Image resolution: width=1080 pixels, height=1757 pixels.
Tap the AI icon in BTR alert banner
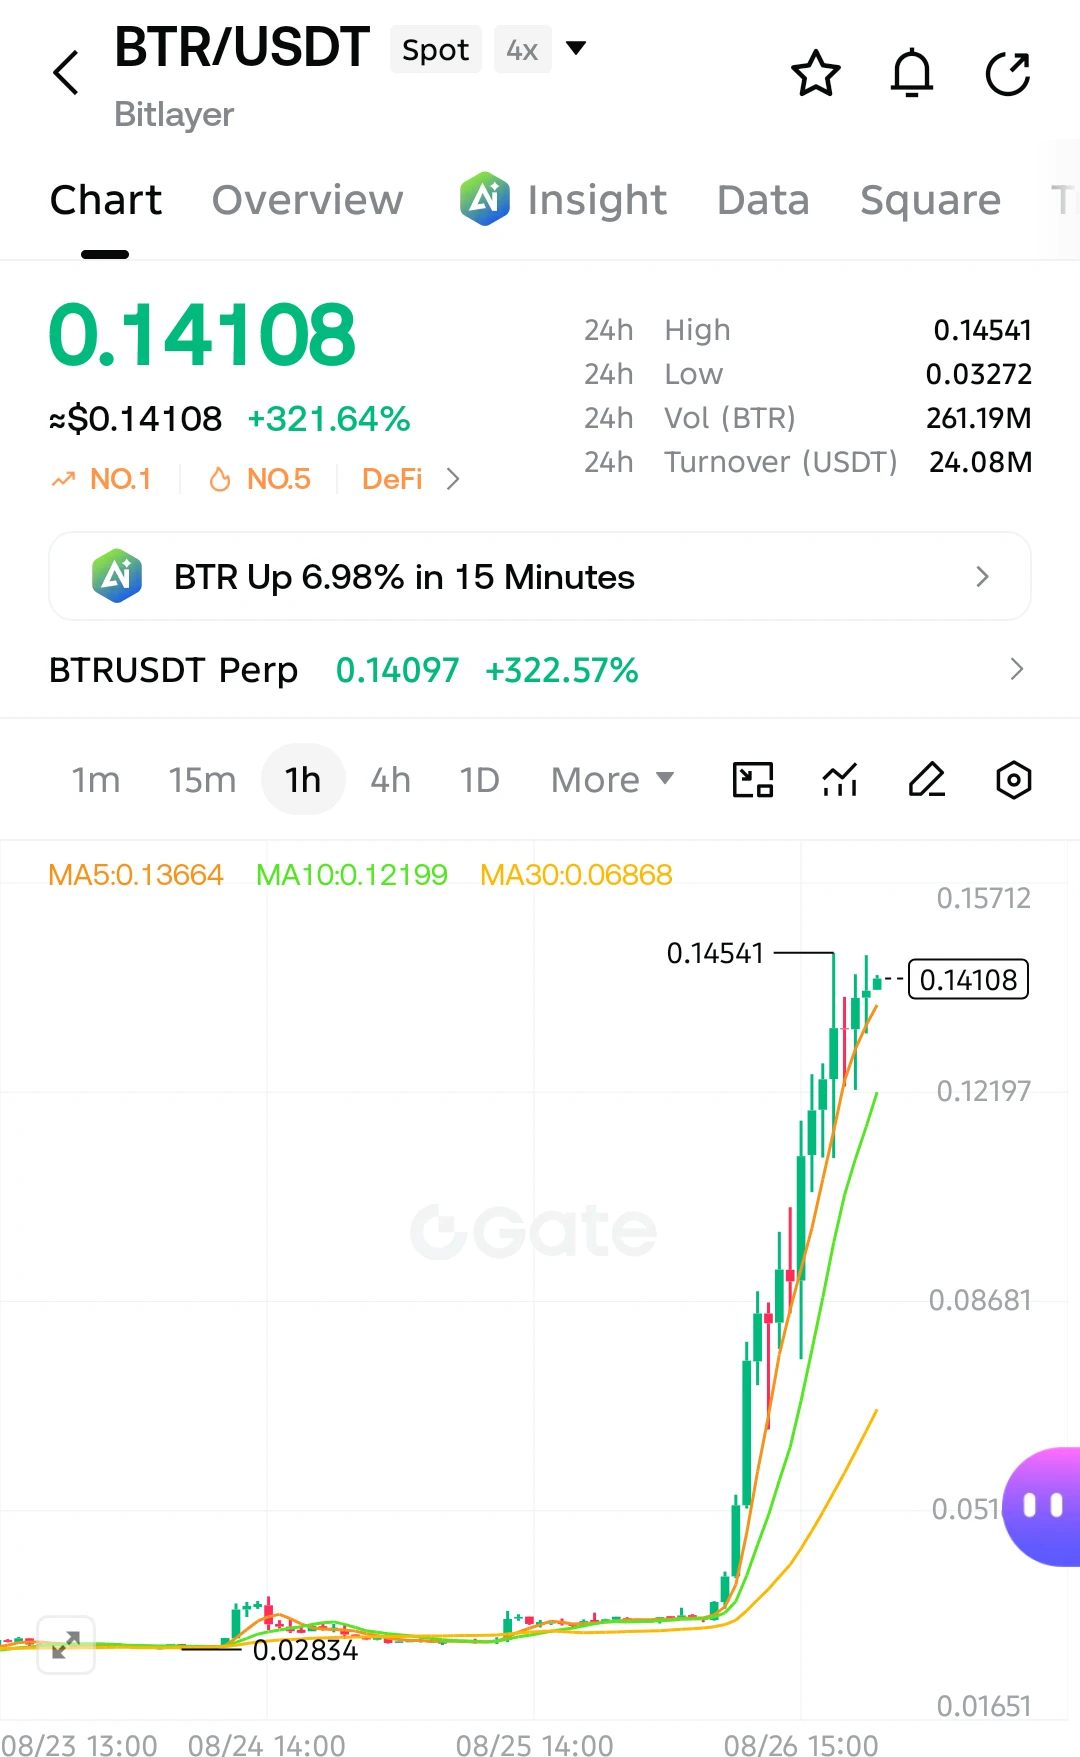point(117,576)
